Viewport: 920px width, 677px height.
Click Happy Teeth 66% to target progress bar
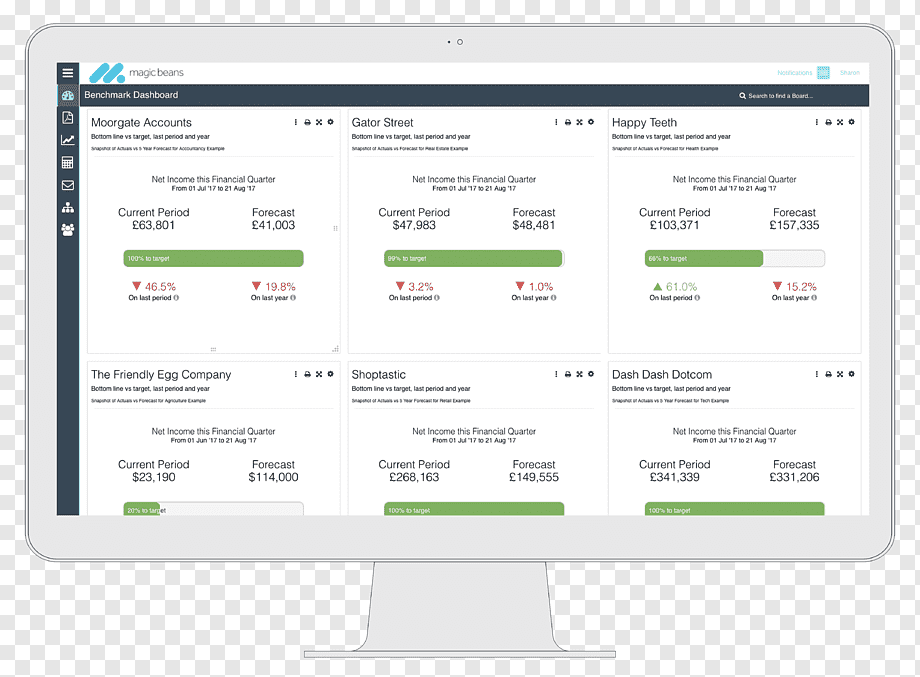pyautogui.click(x=735, y=258)
